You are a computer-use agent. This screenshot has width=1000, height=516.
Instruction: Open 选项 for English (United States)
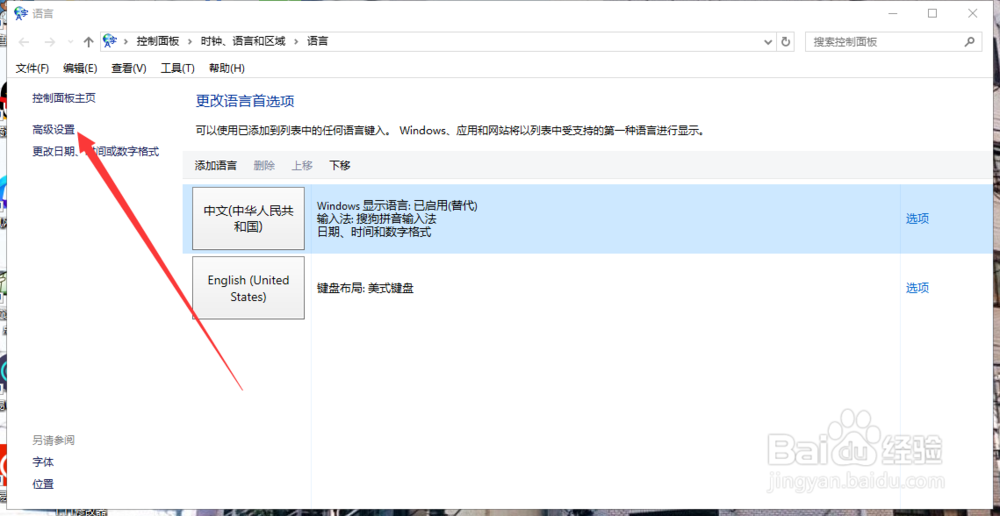(917, 288)
